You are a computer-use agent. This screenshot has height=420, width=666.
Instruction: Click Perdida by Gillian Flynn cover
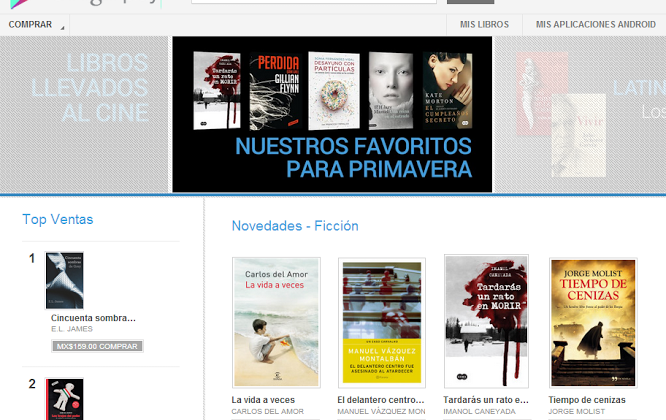pyautogui.click(x=275, y=91)
